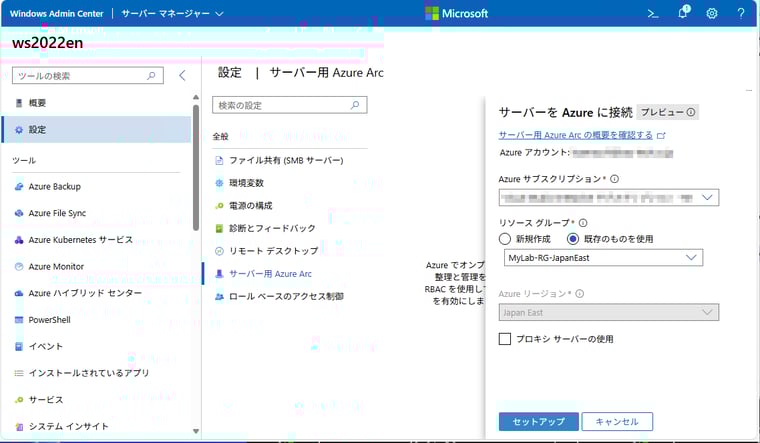
Task: Click the サービス gear icon
Action: pos(19,400)
